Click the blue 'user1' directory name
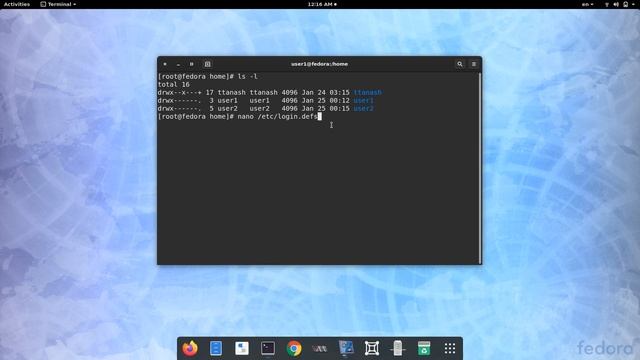640x360 pixels. pos(364,100)
